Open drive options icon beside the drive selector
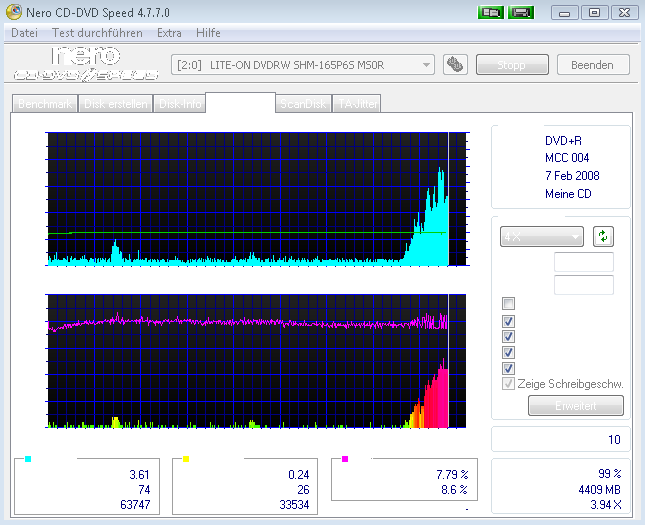This screenshot has height=525, width=645. tap(455, 65)
